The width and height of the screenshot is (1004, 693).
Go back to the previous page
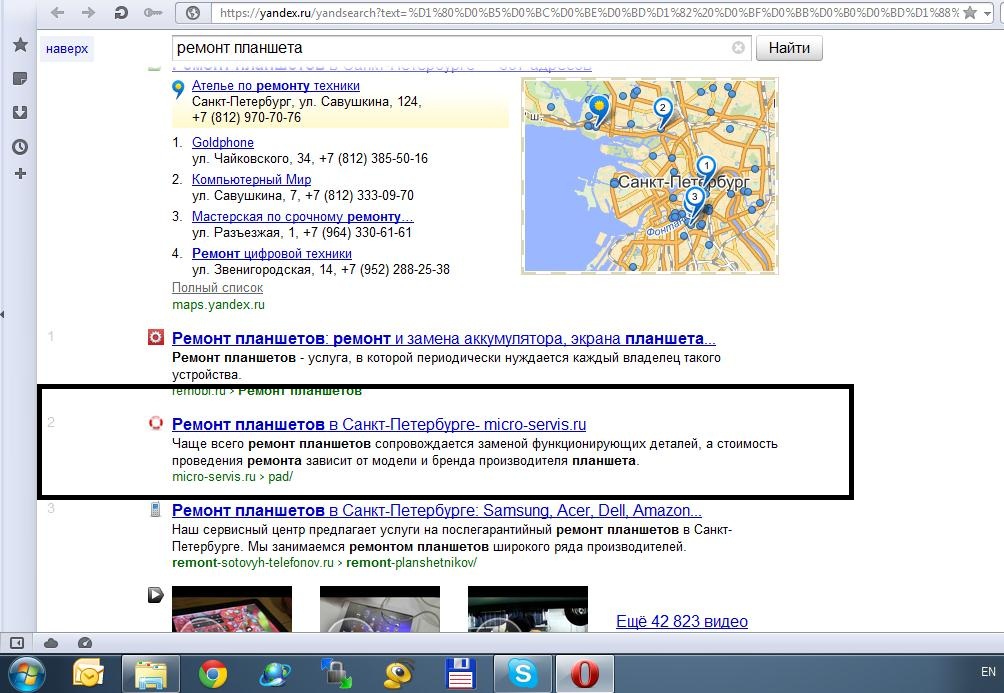tap(57, 12)
